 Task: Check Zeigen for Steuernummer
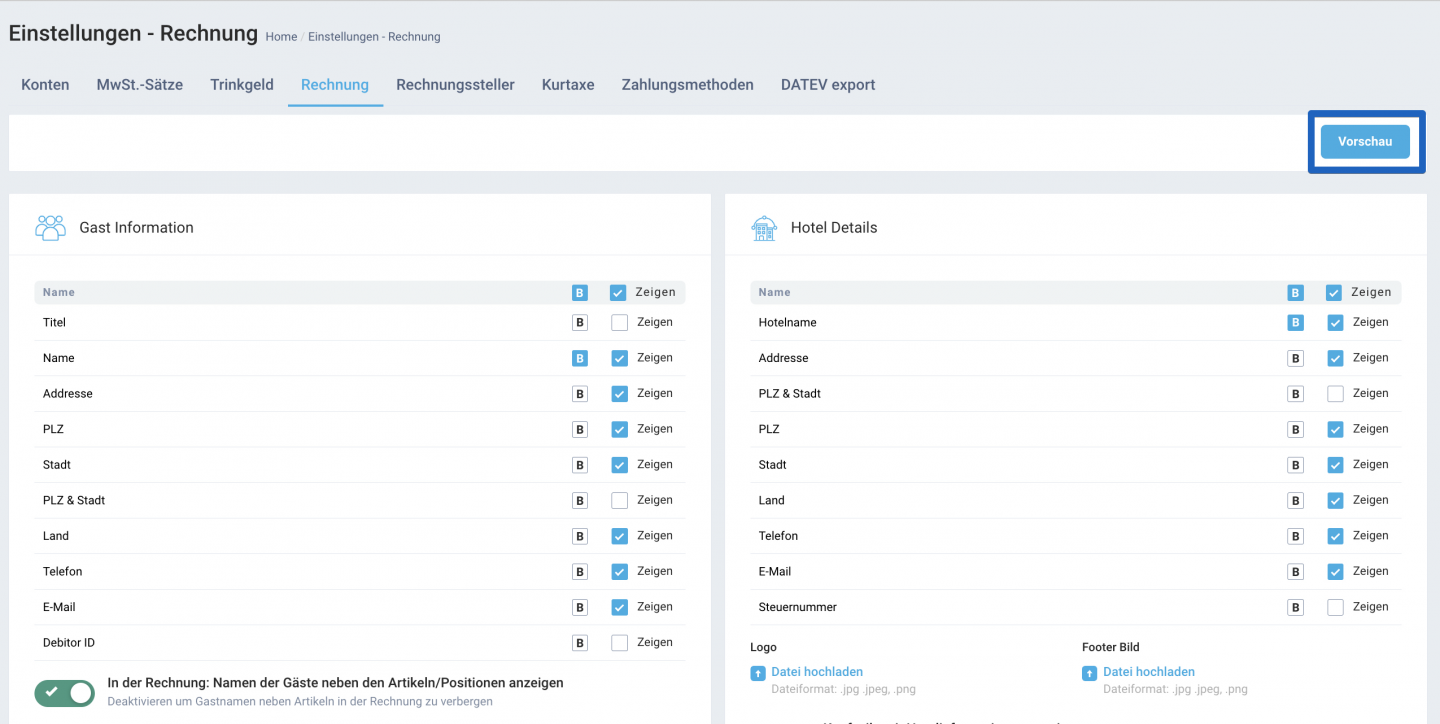click(x=1336, y=607)
